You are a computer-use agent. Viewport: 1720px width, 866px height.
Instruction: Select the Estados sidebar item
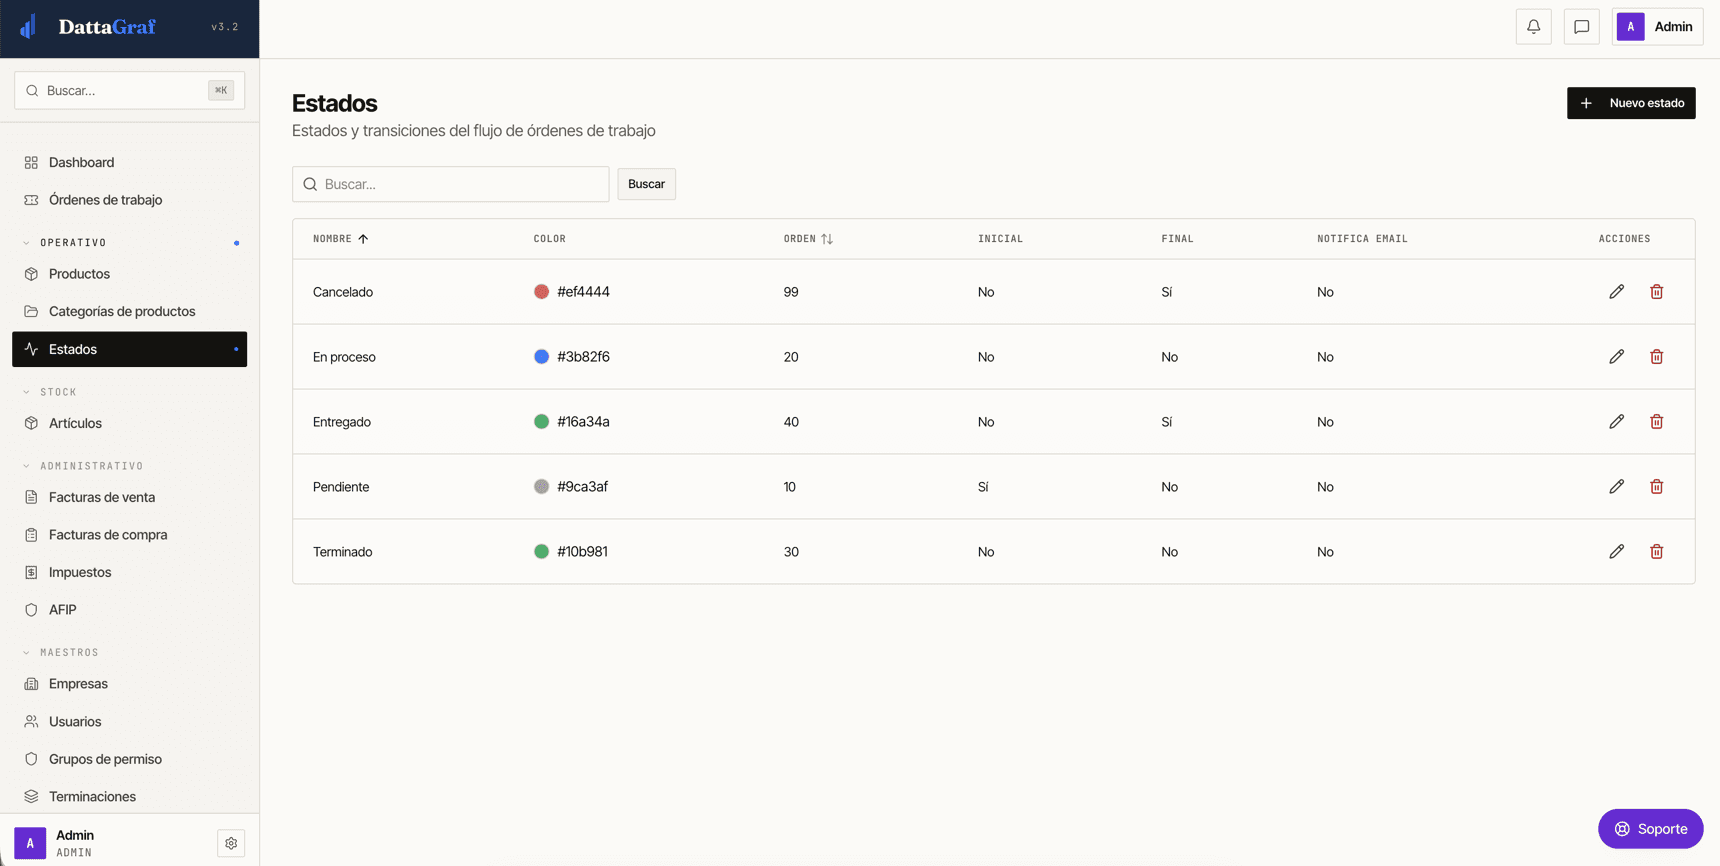[x=129, y=349]
